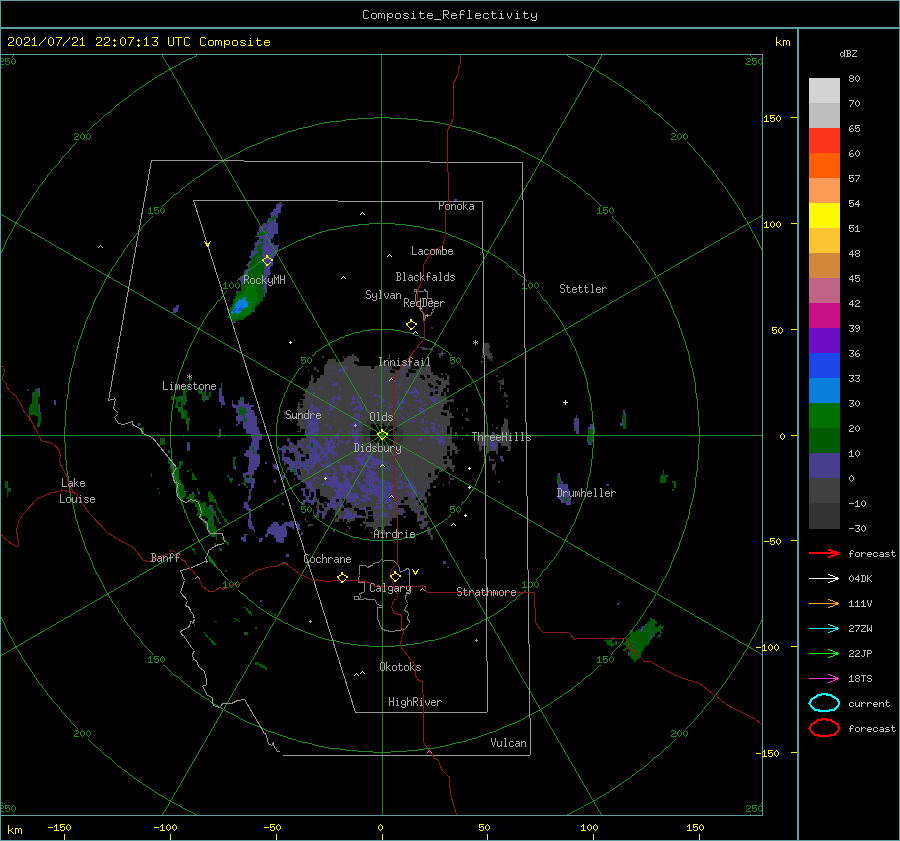Click the yellow diamond marker near Cochrane
The width and height of the screenshot is (900, 841).
343,577
